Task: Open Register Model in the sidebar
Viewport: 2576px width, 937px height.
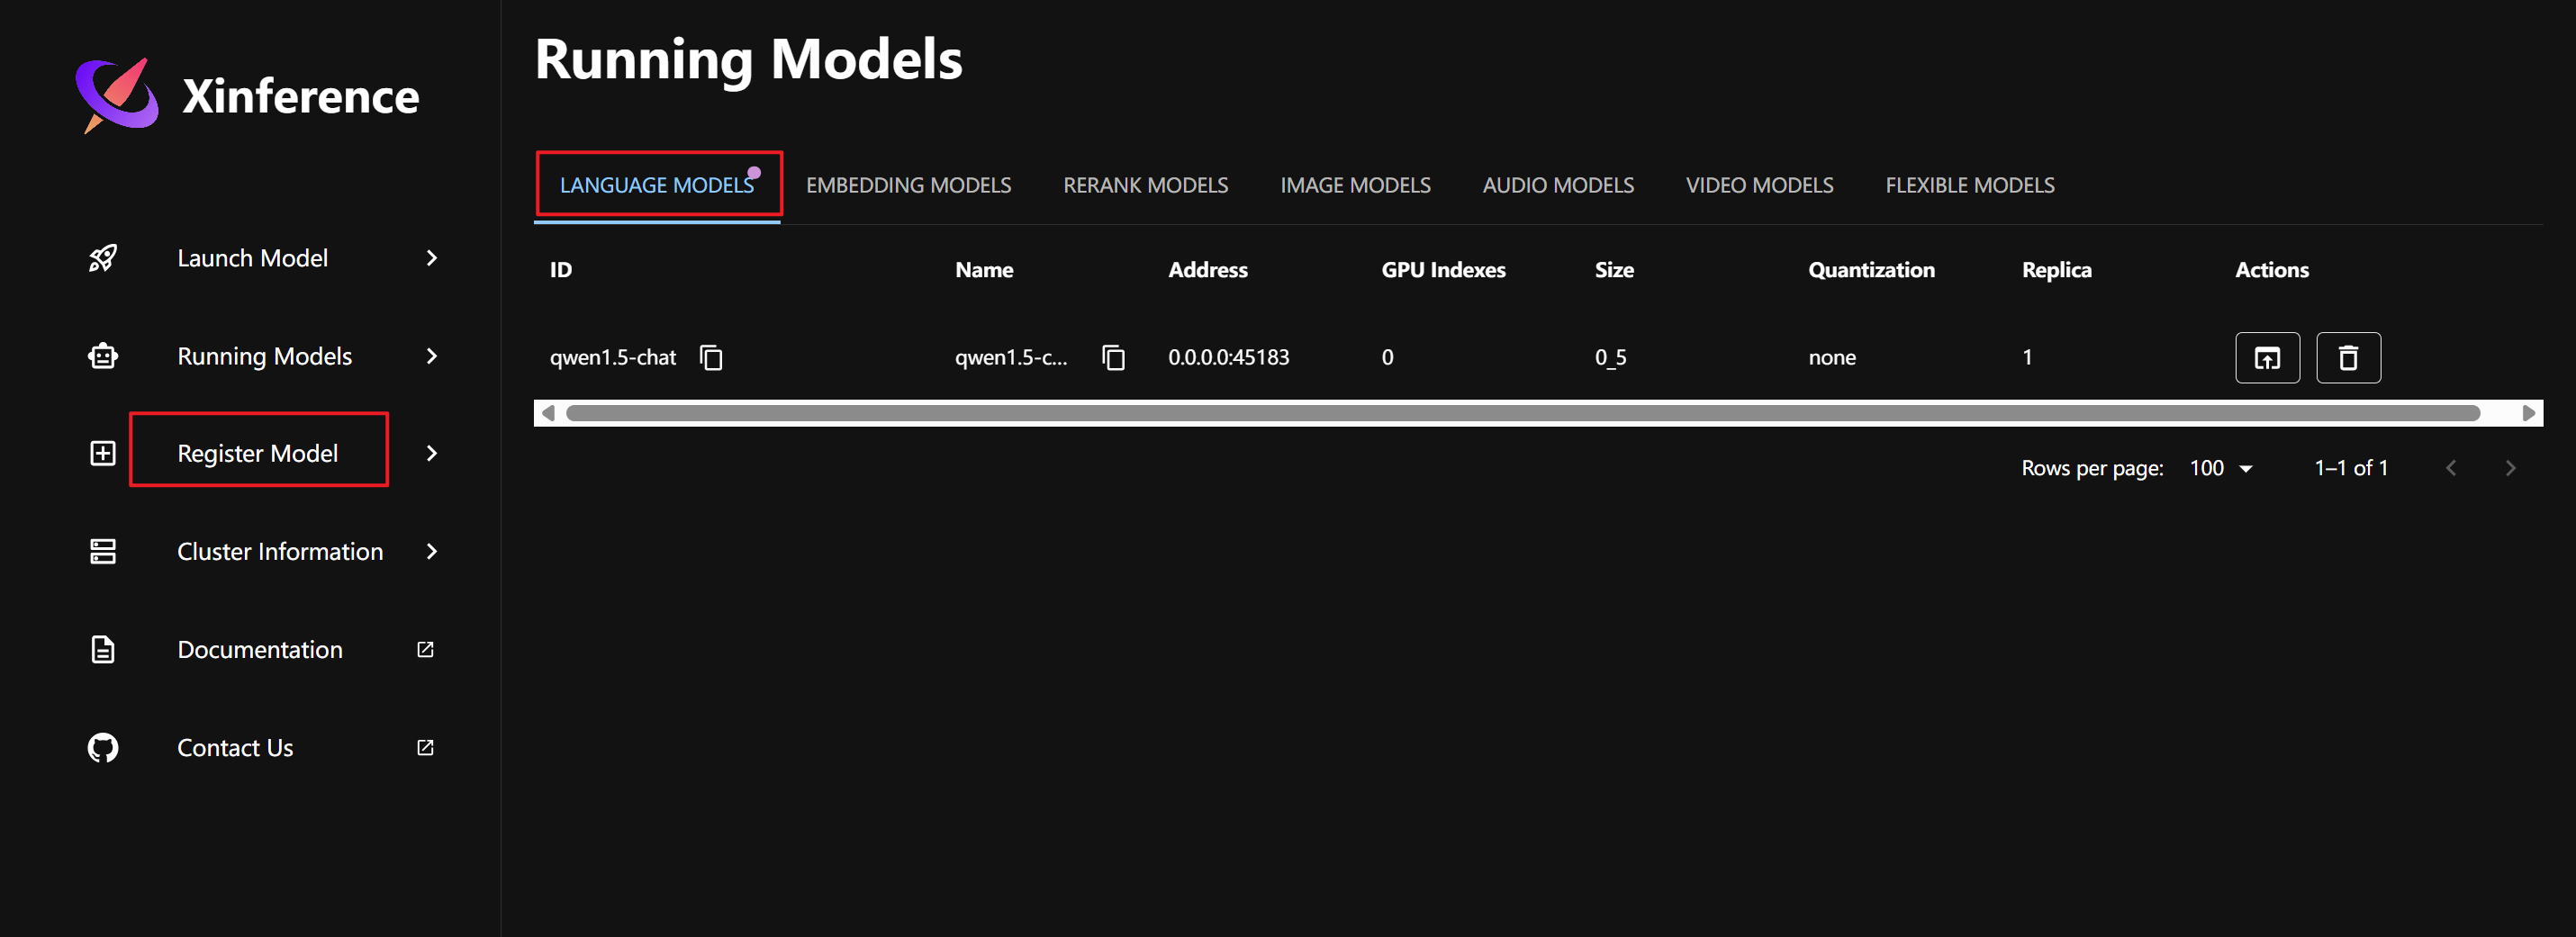Action: (x=257, y=453)
